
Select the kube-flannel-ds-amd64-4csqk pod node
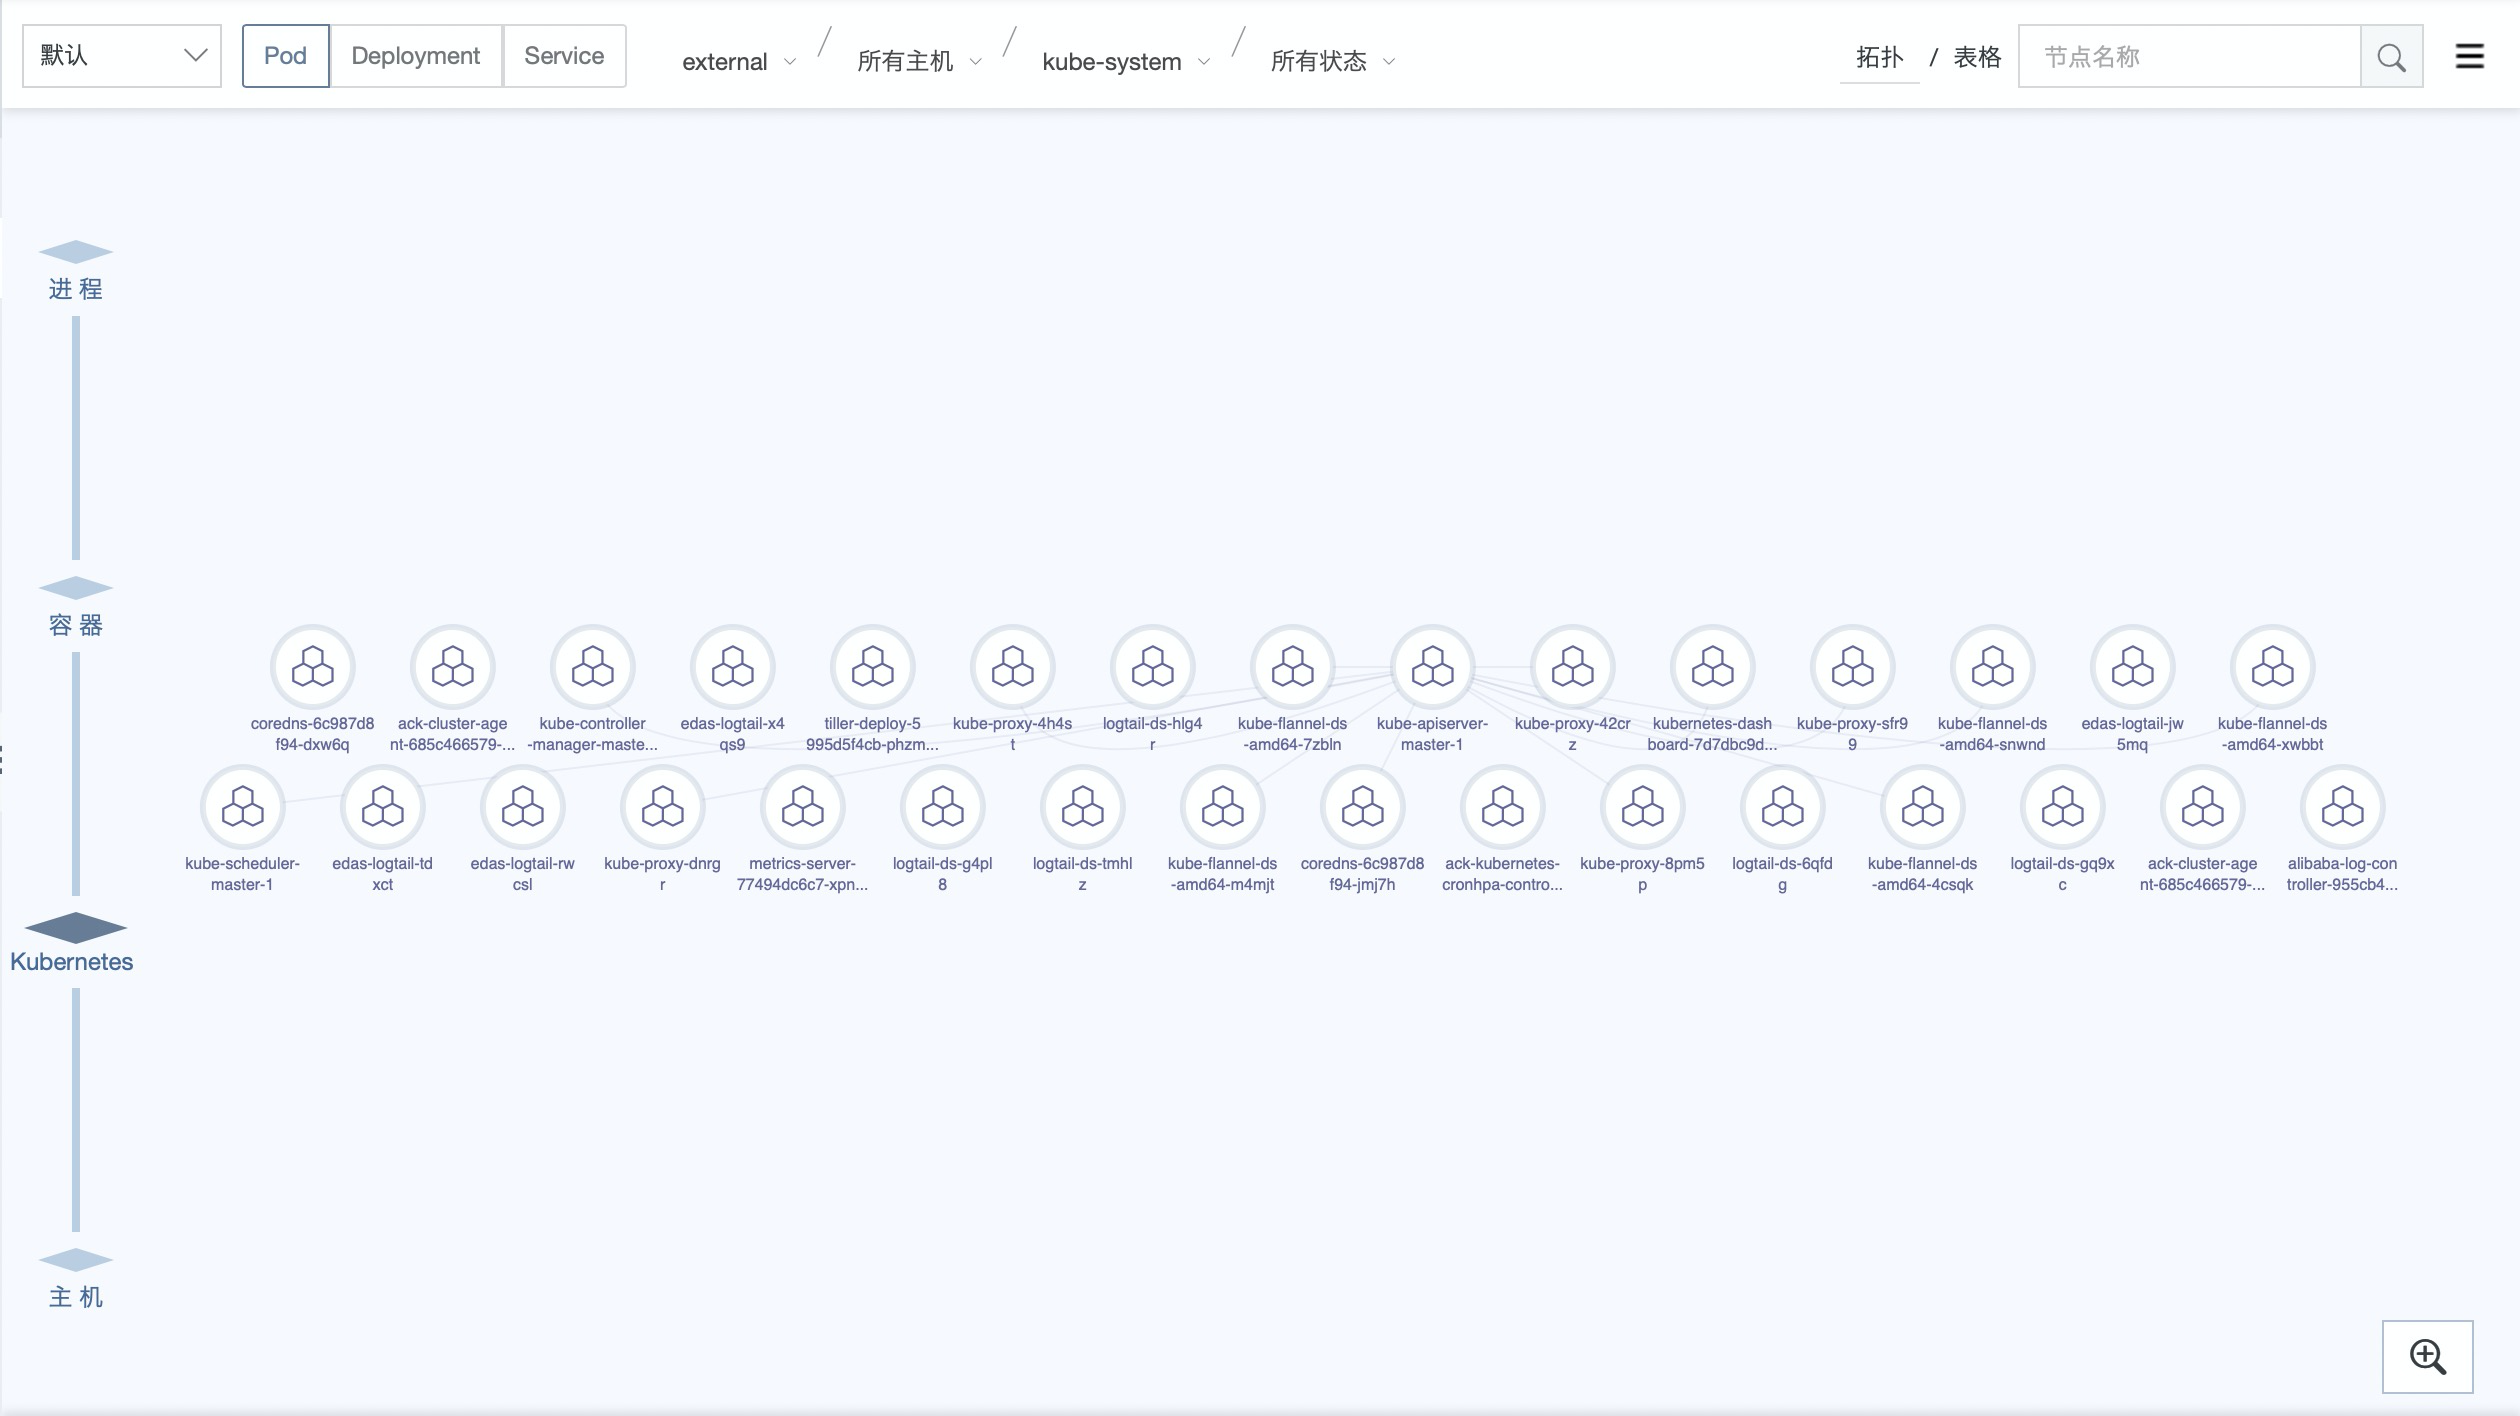click(x=1923, y=807)
